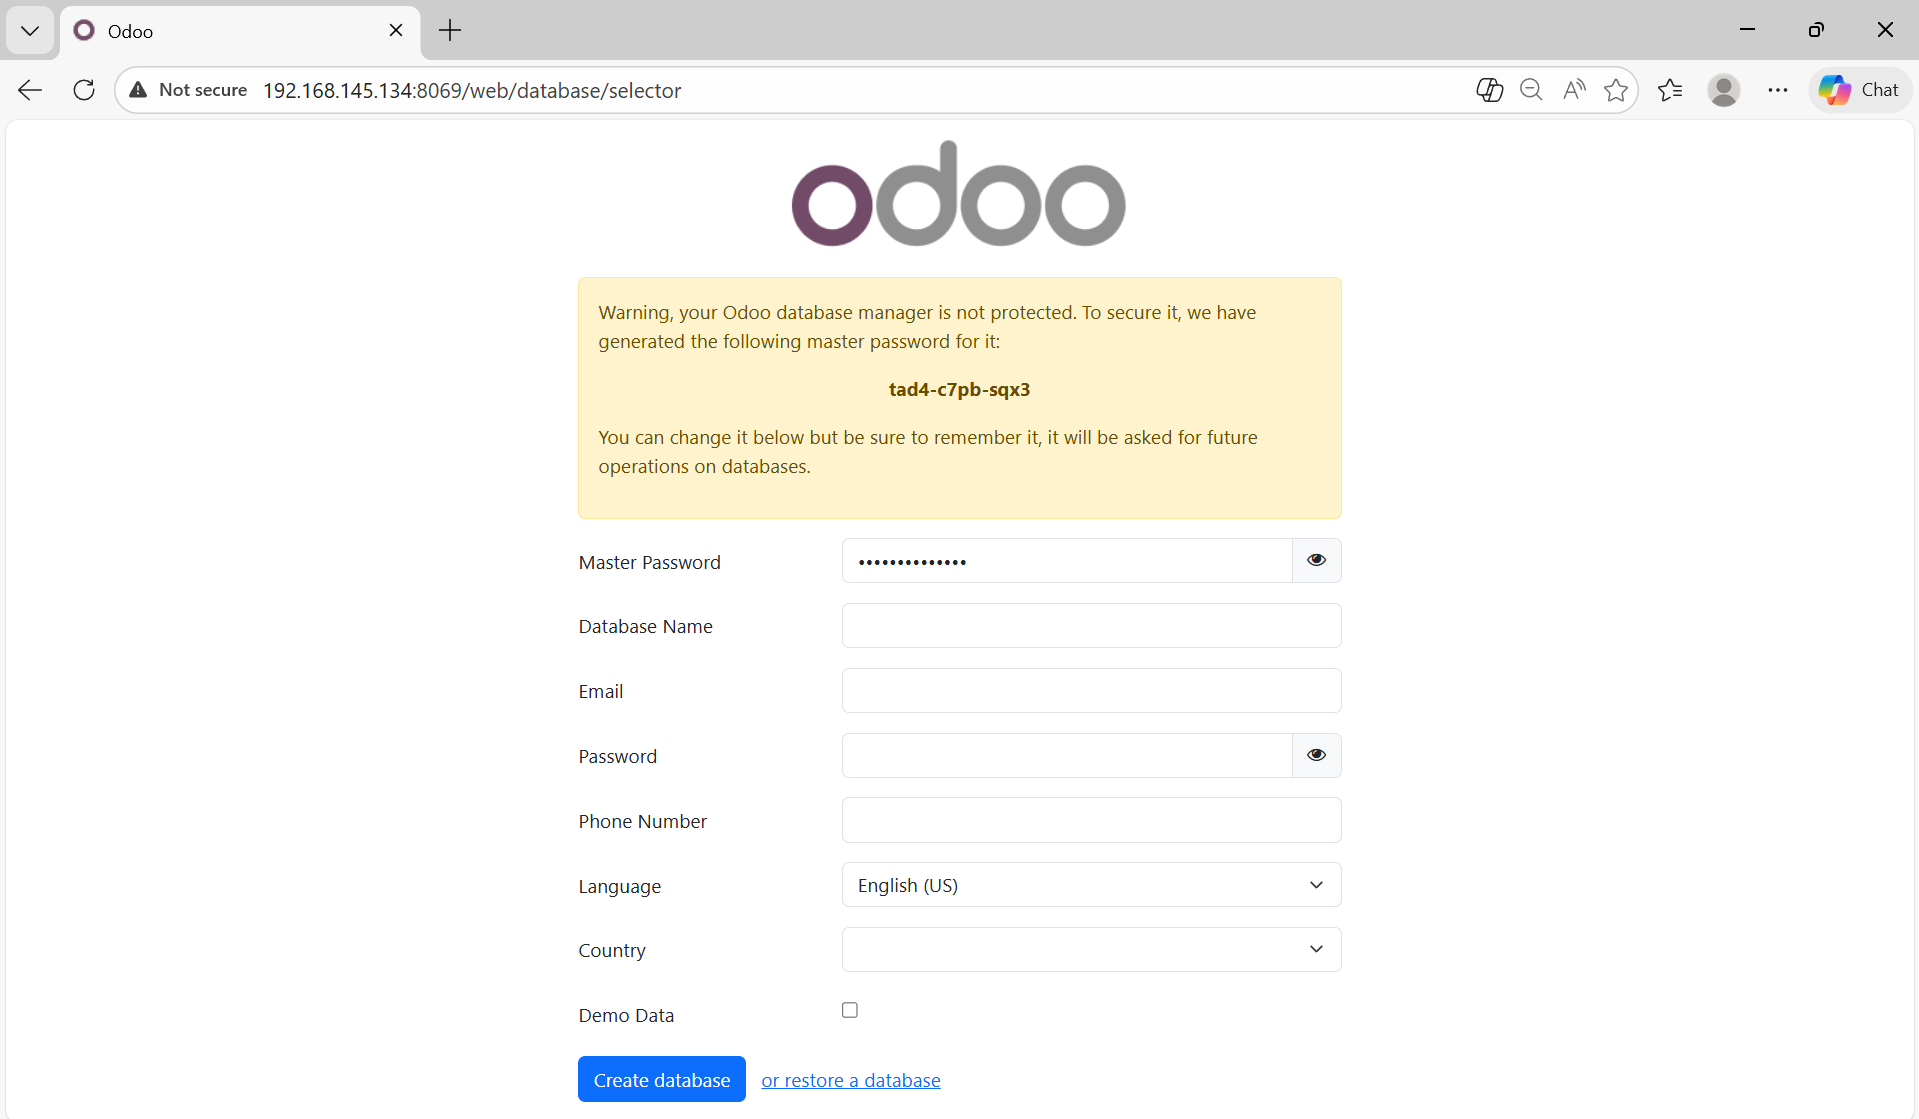Viewport: 1919px width, 1119px height.
Task: Click the Not secure warning icon
Action: pyautogui.click(x=139, y=90)
